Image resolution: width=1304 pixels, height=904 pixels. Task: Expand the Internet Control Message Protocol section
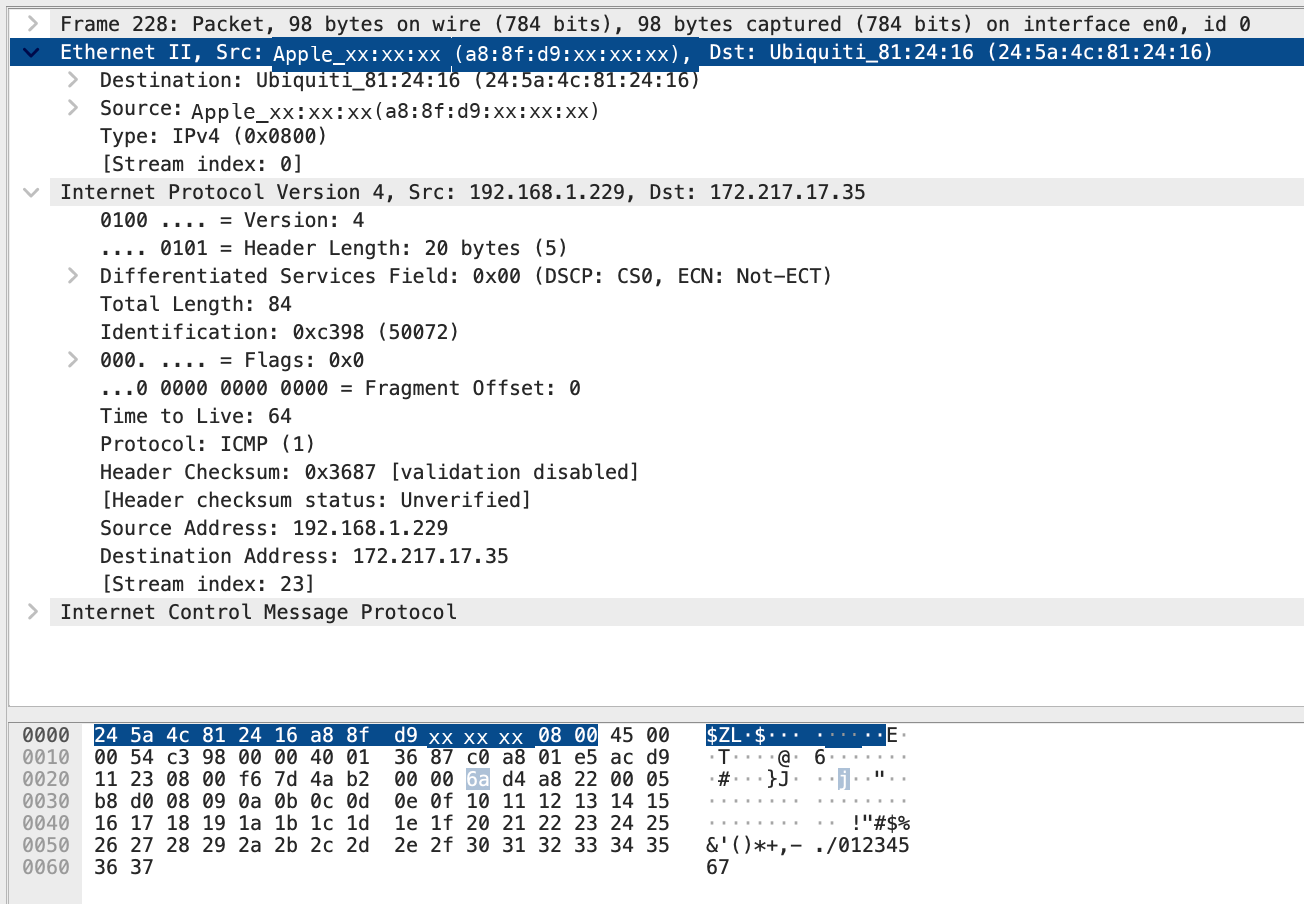point(32,611)
